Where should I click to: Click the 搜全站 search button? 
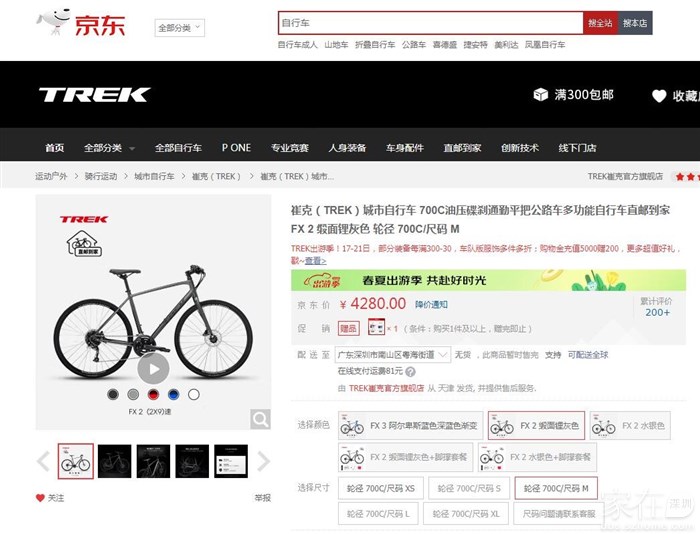[600, 23]
